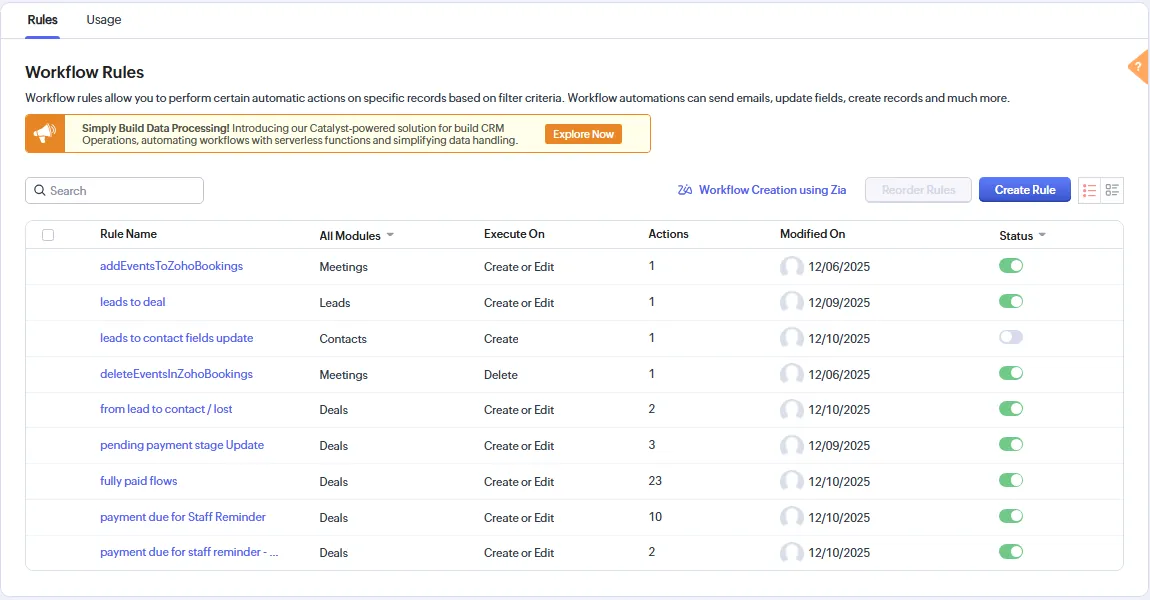
Task: Switch to detailed grouped view icon
Action: tap(1112, 190)
